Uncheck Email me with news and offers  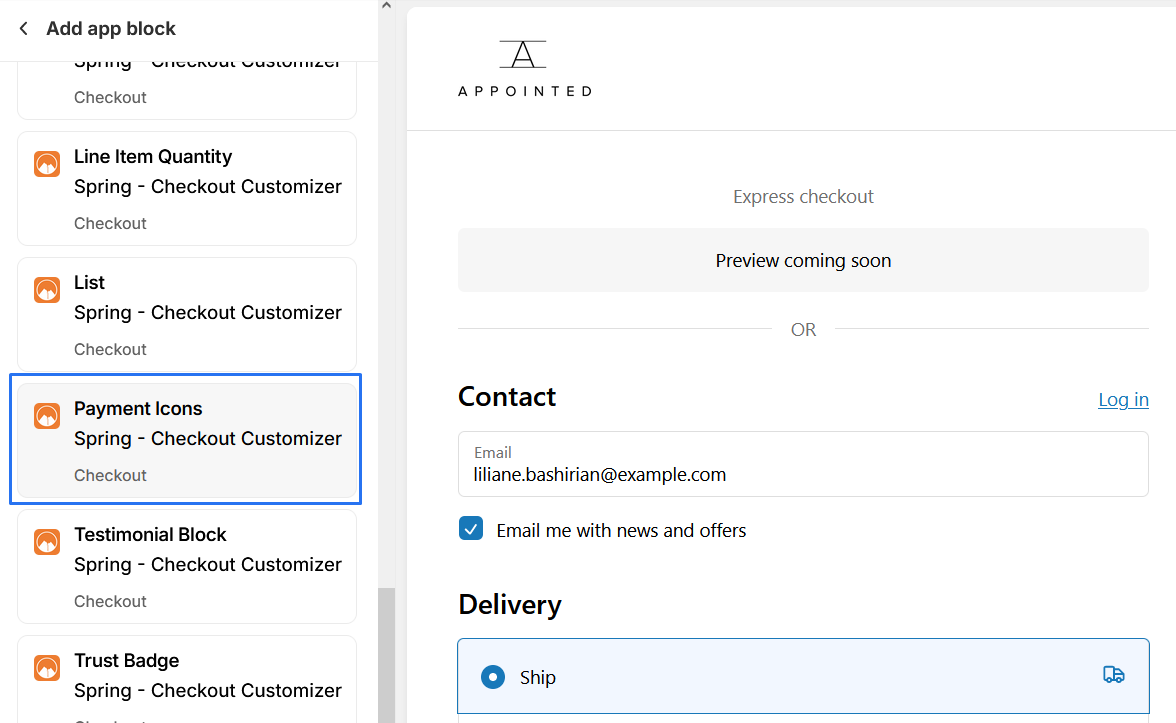(471, 529)
